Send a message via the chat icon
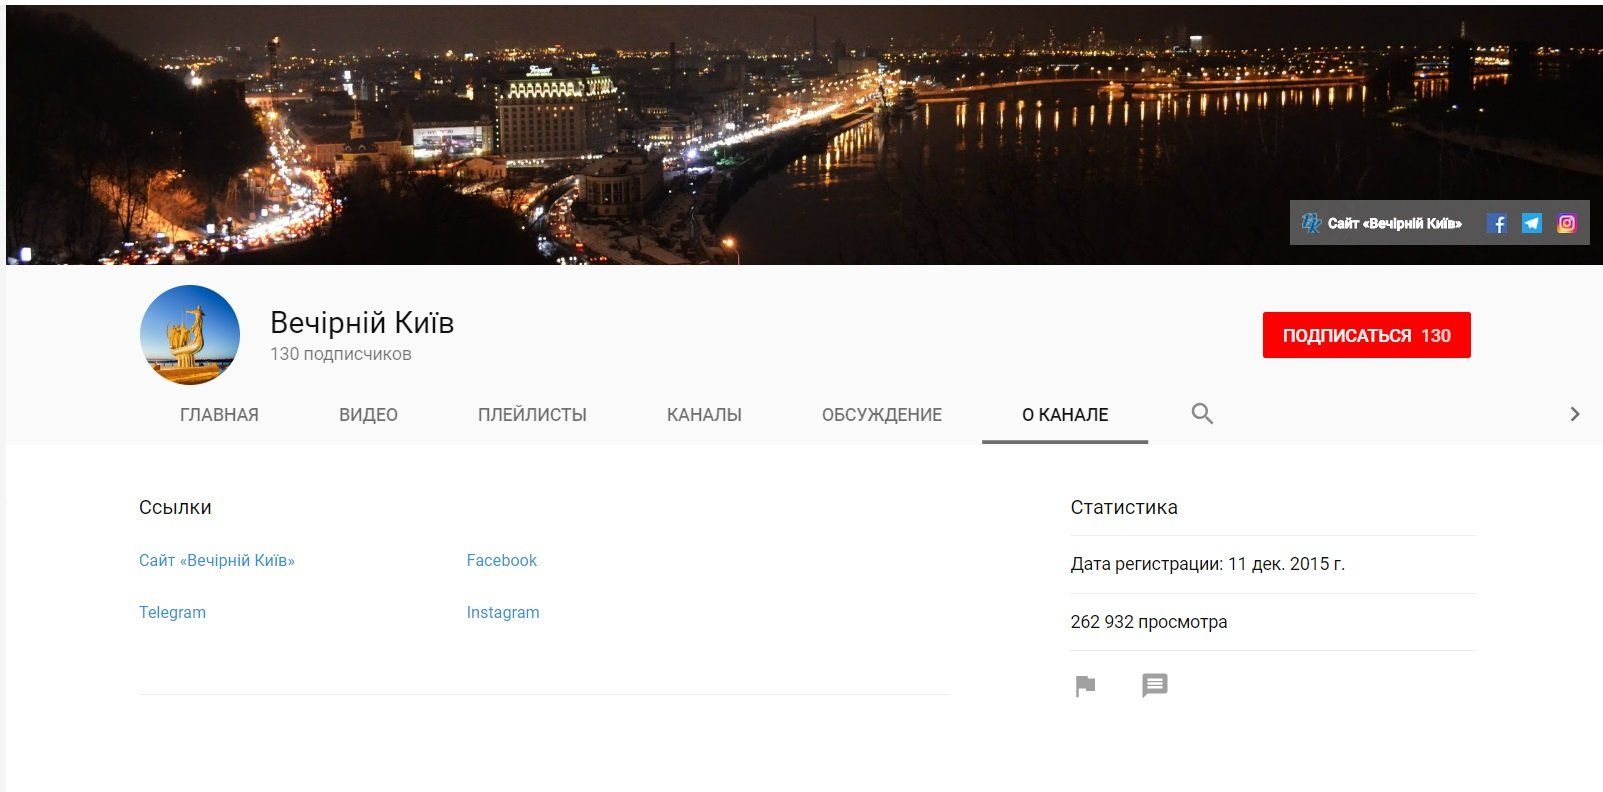1603x792 pixels. 1155,686
